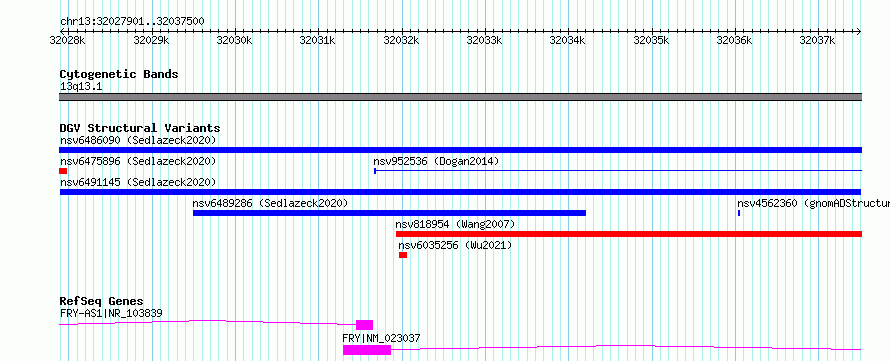Click the 32029k ruler tick label

[x=152, y=40]
